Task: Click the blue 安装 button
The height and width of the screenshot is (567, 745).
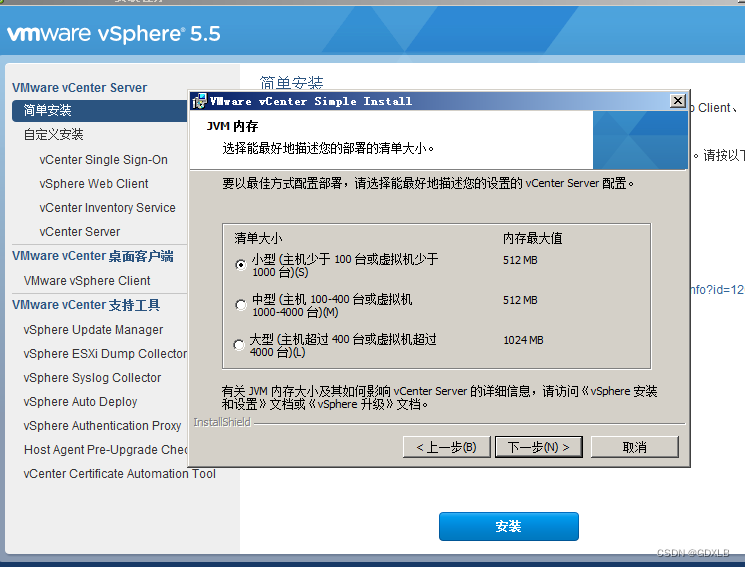Action: (x=508, y=526)
